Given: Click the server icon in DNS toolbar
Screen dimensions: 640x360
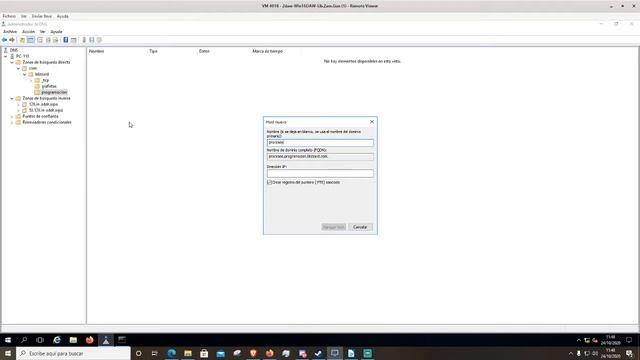Looking at the screenshot, I should tap(84, 40).
